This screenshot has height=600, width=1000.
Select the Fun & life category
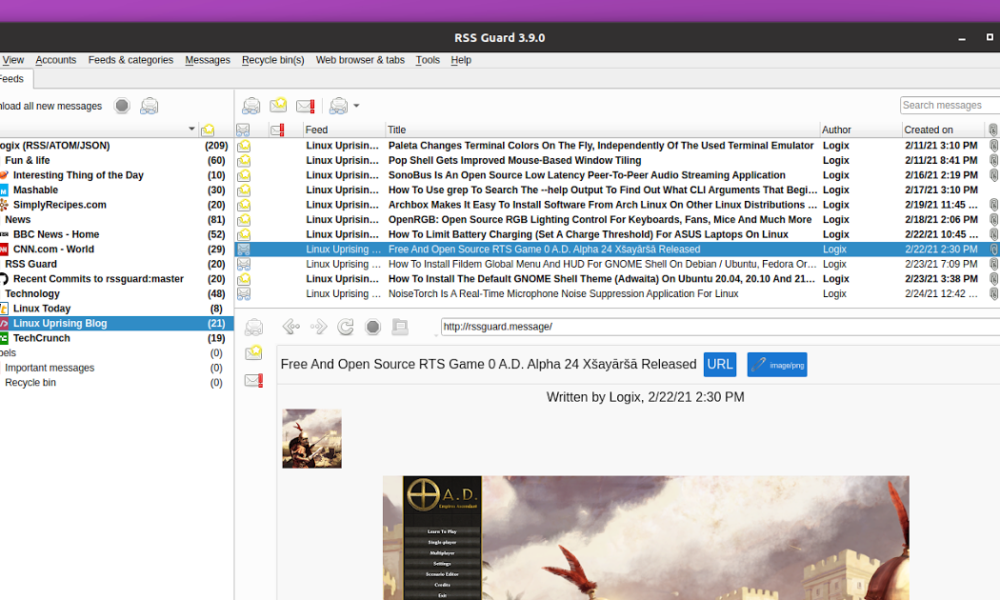(x=27, y=161)
